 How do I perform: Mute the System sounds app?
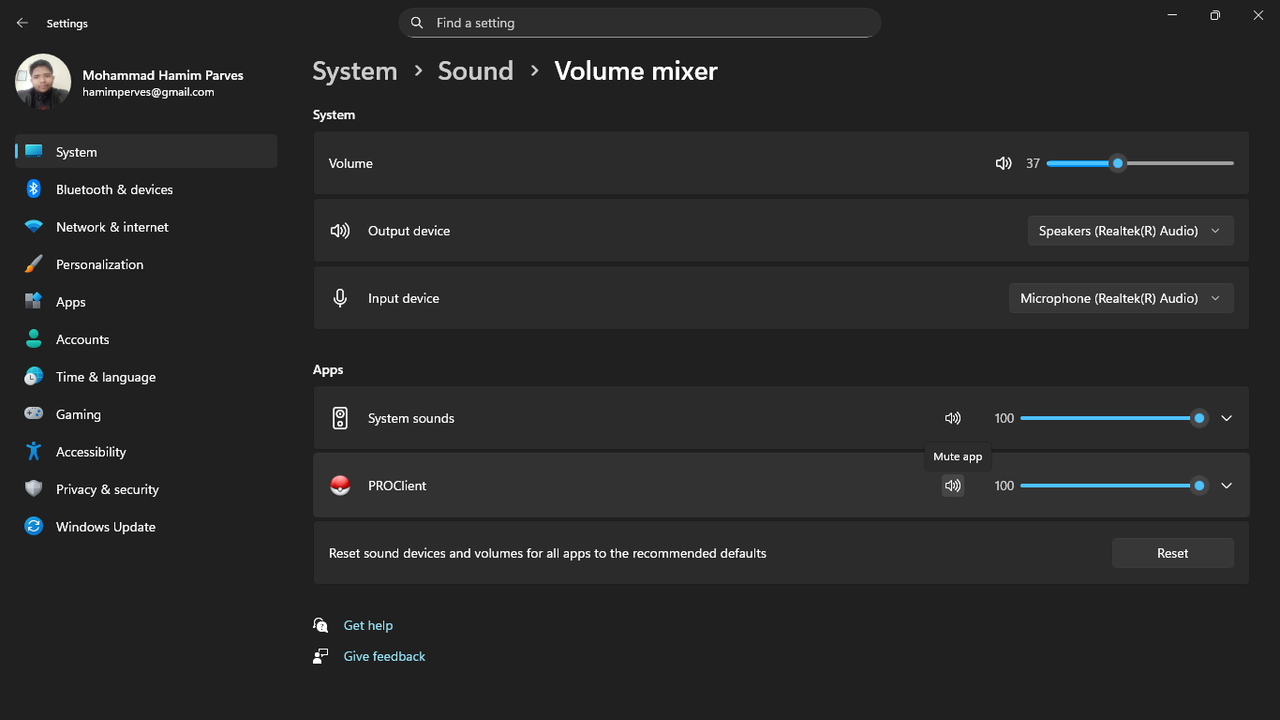[952, 418]
